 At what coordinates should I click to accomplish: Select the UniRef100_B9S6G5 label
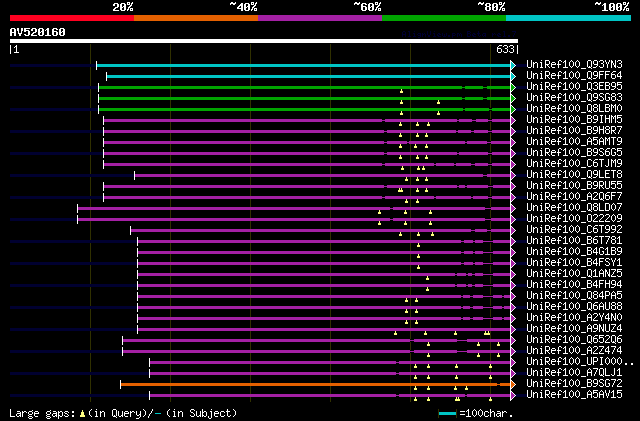574,153
